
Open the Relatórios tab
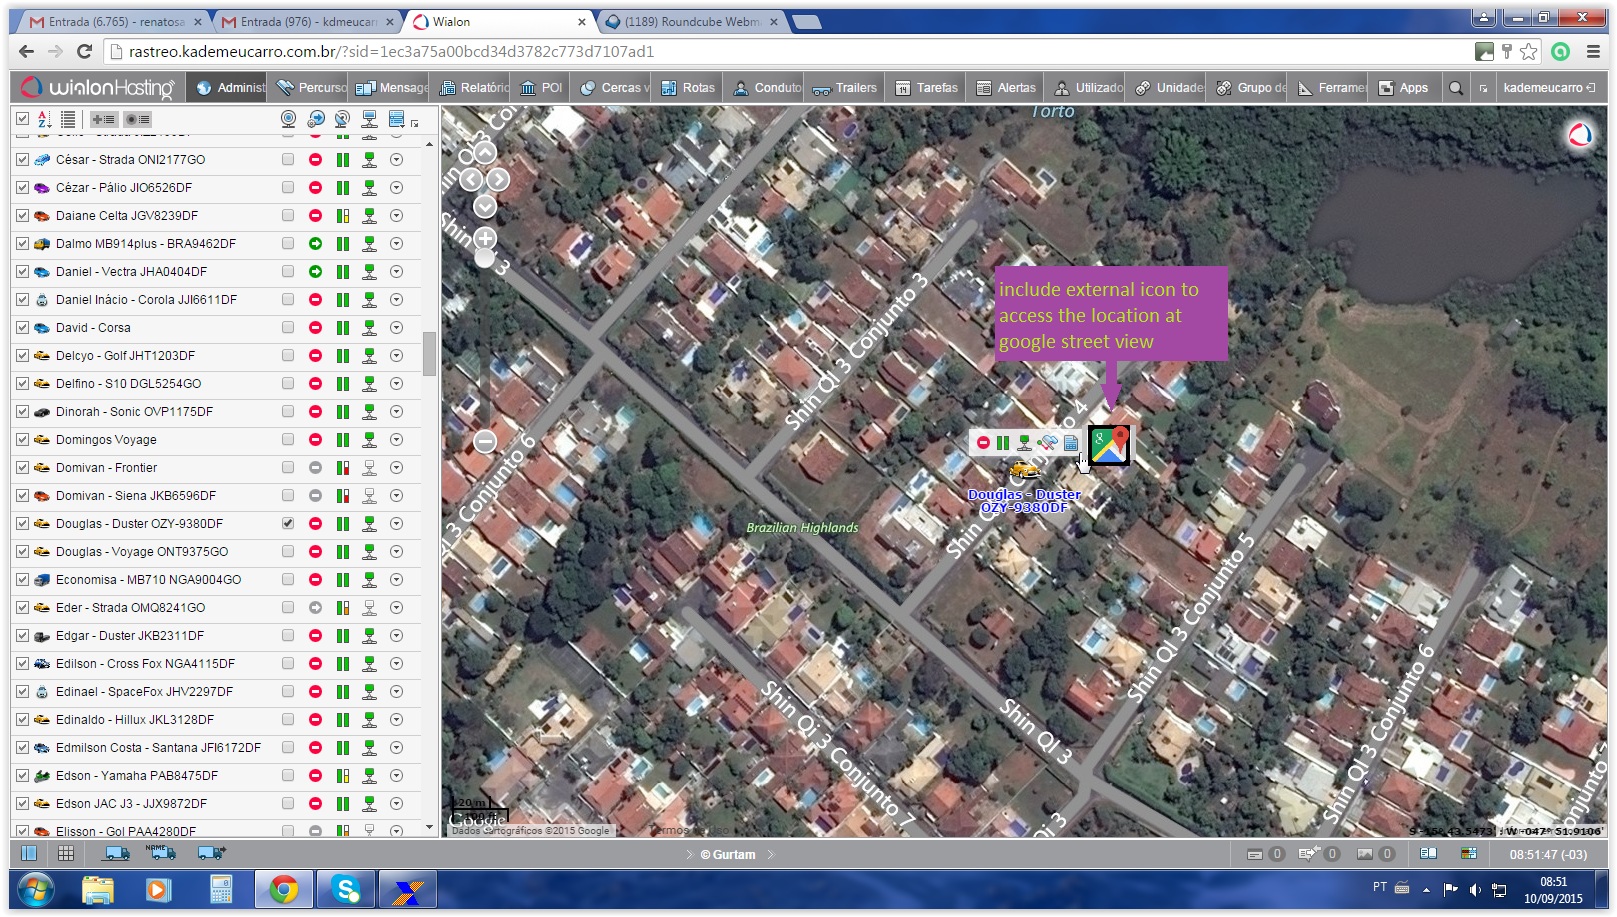(476, 88)
